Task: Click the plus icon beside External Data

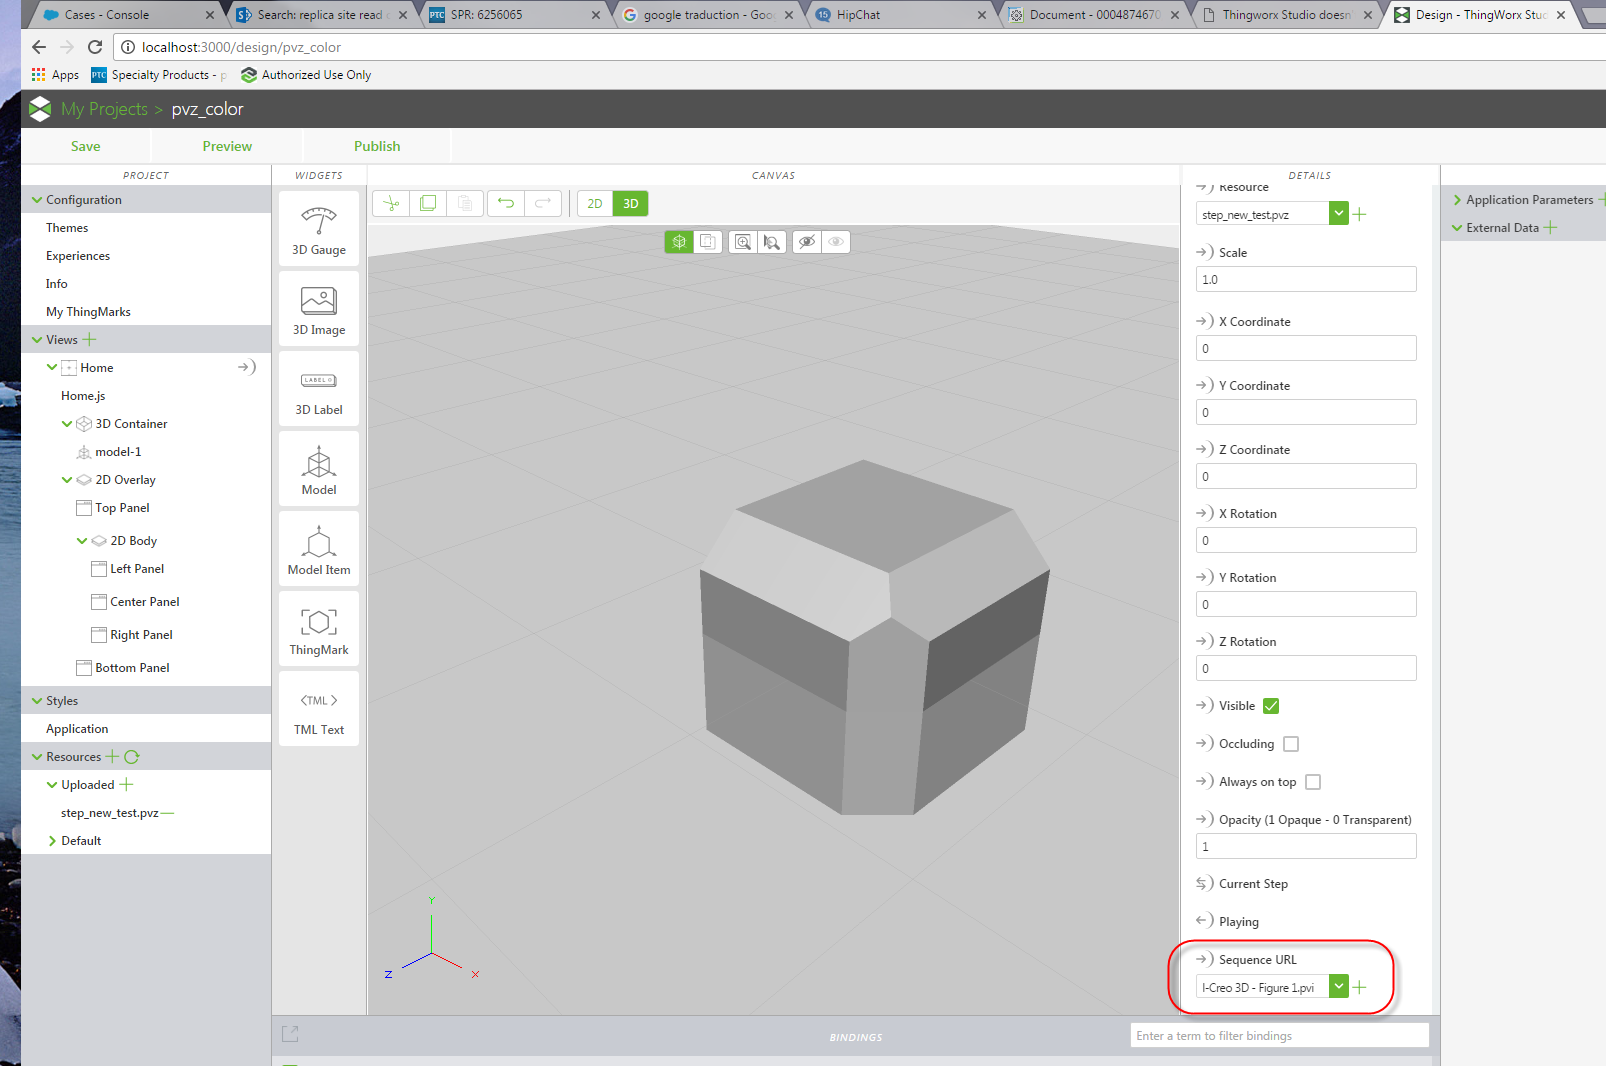Action: tap(1550, 227)
